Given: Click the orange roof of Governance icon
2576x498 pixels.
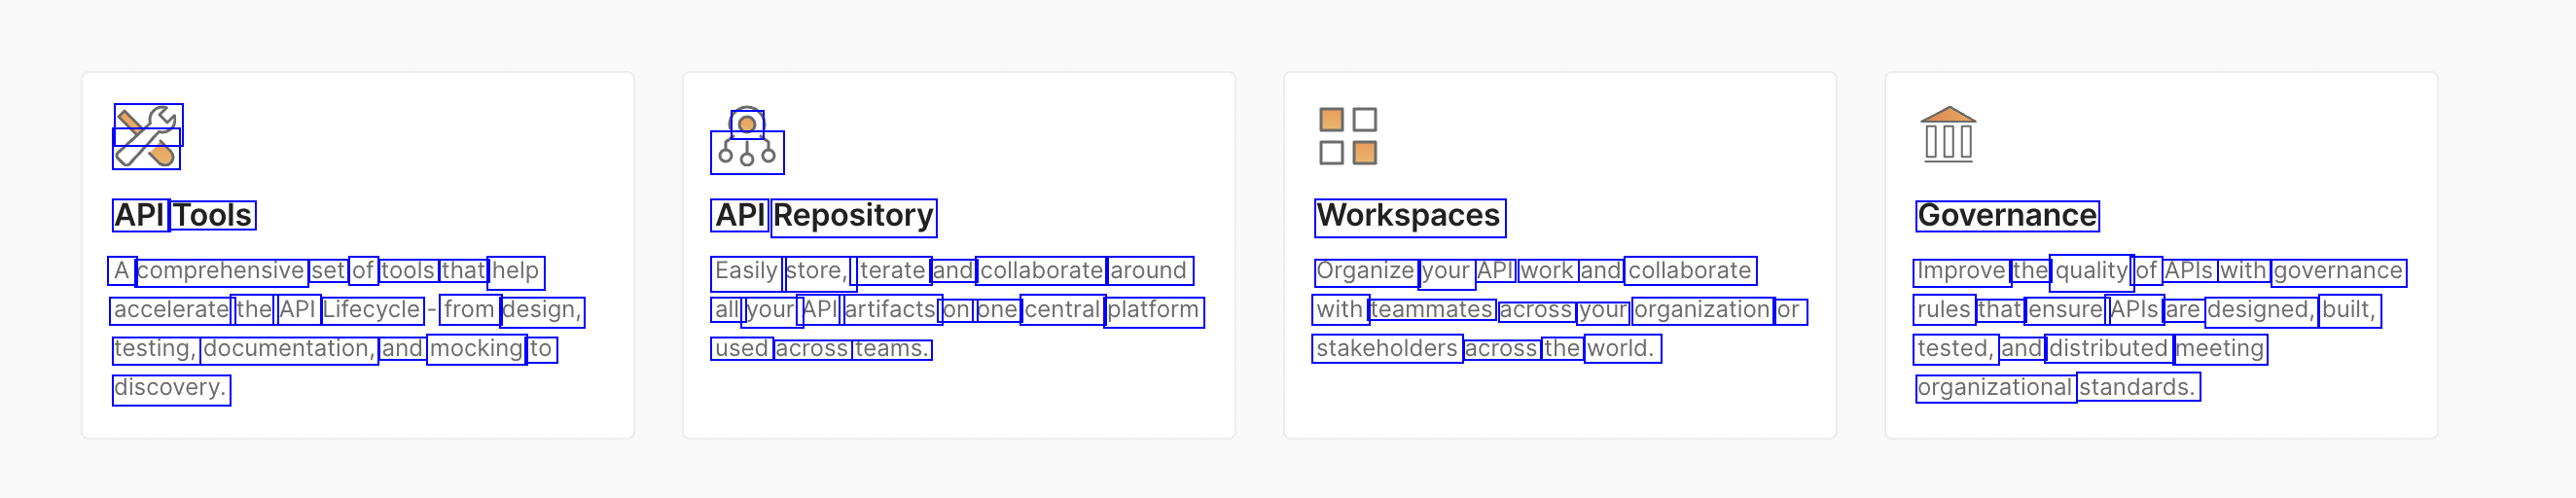Looking at the screenshot, I should point(1948,114).
